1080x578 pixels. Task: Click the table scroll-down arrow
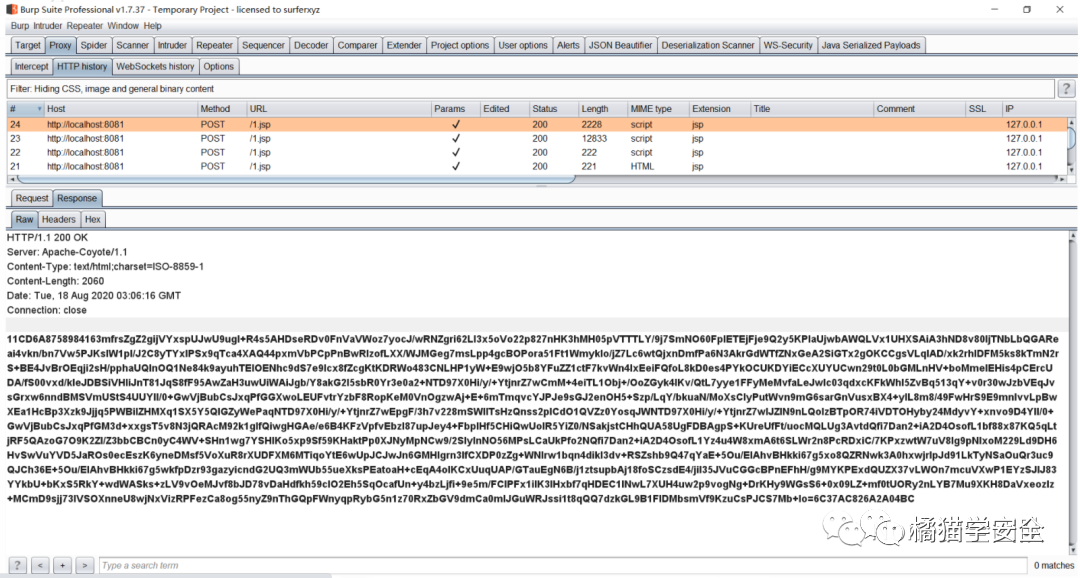pos(1070,169)
